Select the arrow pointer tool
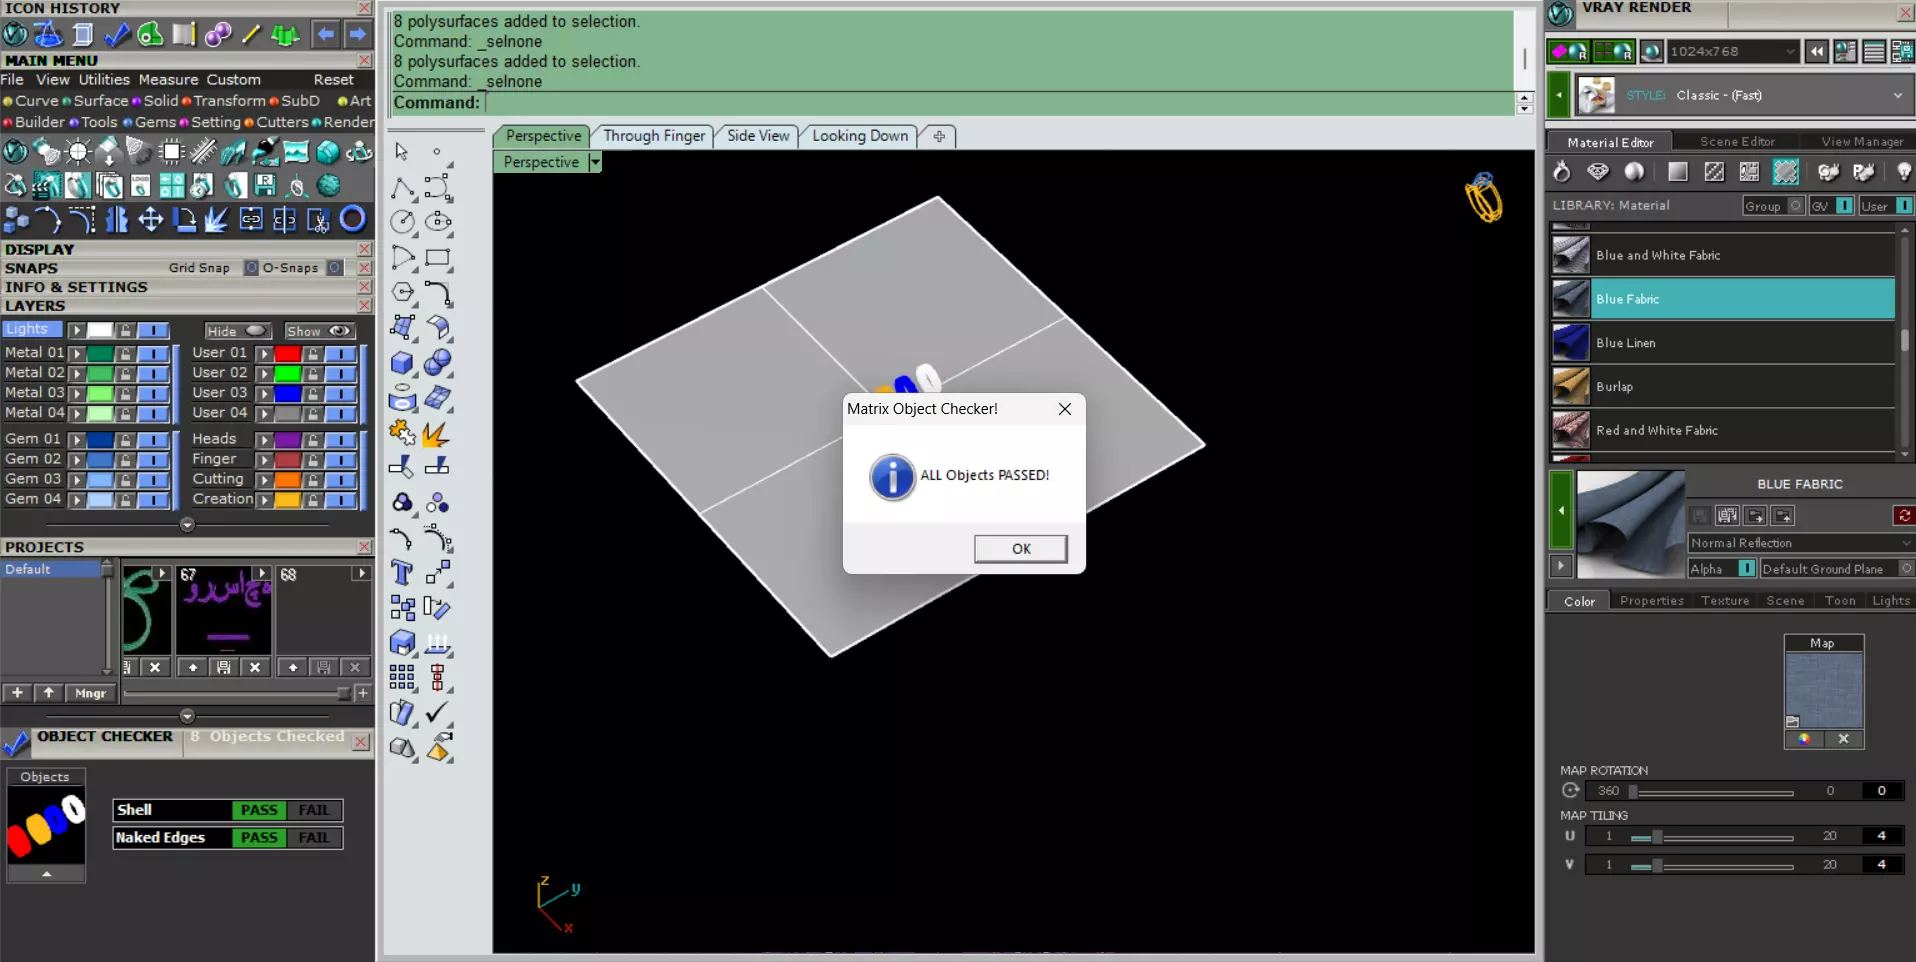 [402, 151]
